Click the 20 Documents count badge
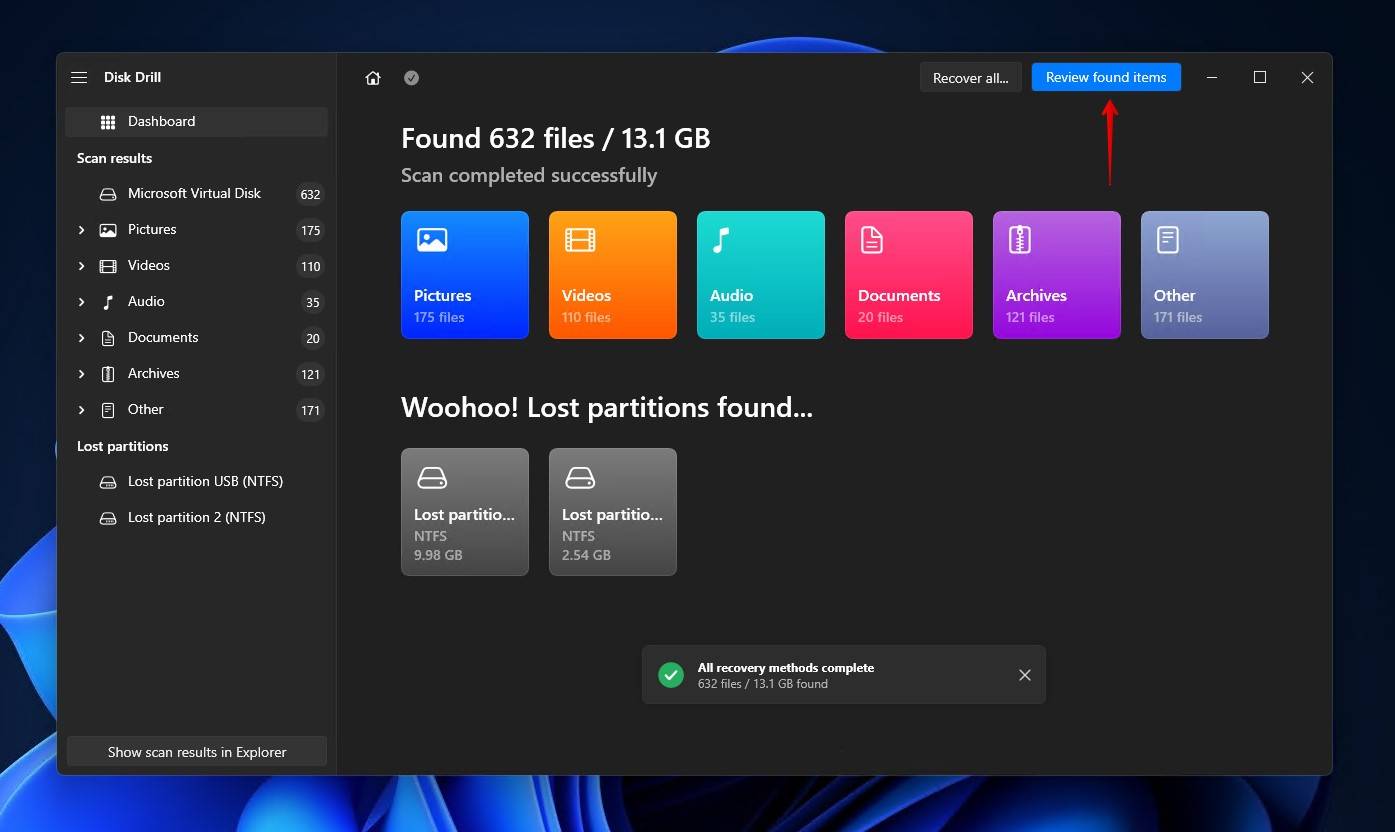 [x=312, y=339]
